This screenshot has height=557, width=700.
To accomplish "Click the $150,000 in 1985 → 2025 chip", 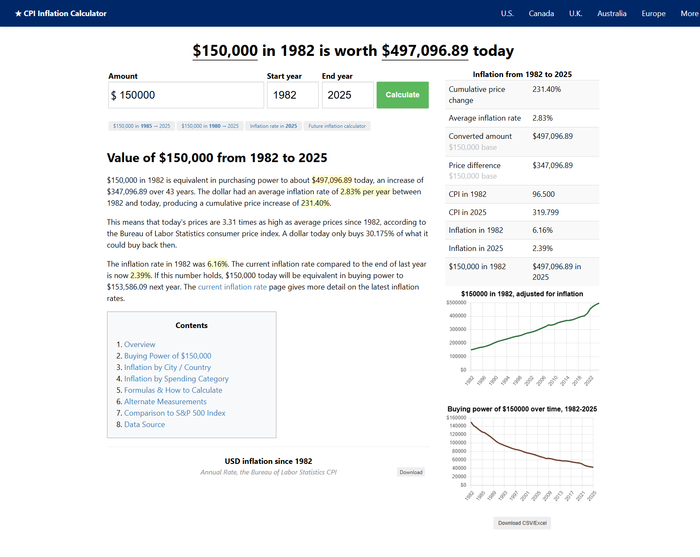I will [141, 126].
